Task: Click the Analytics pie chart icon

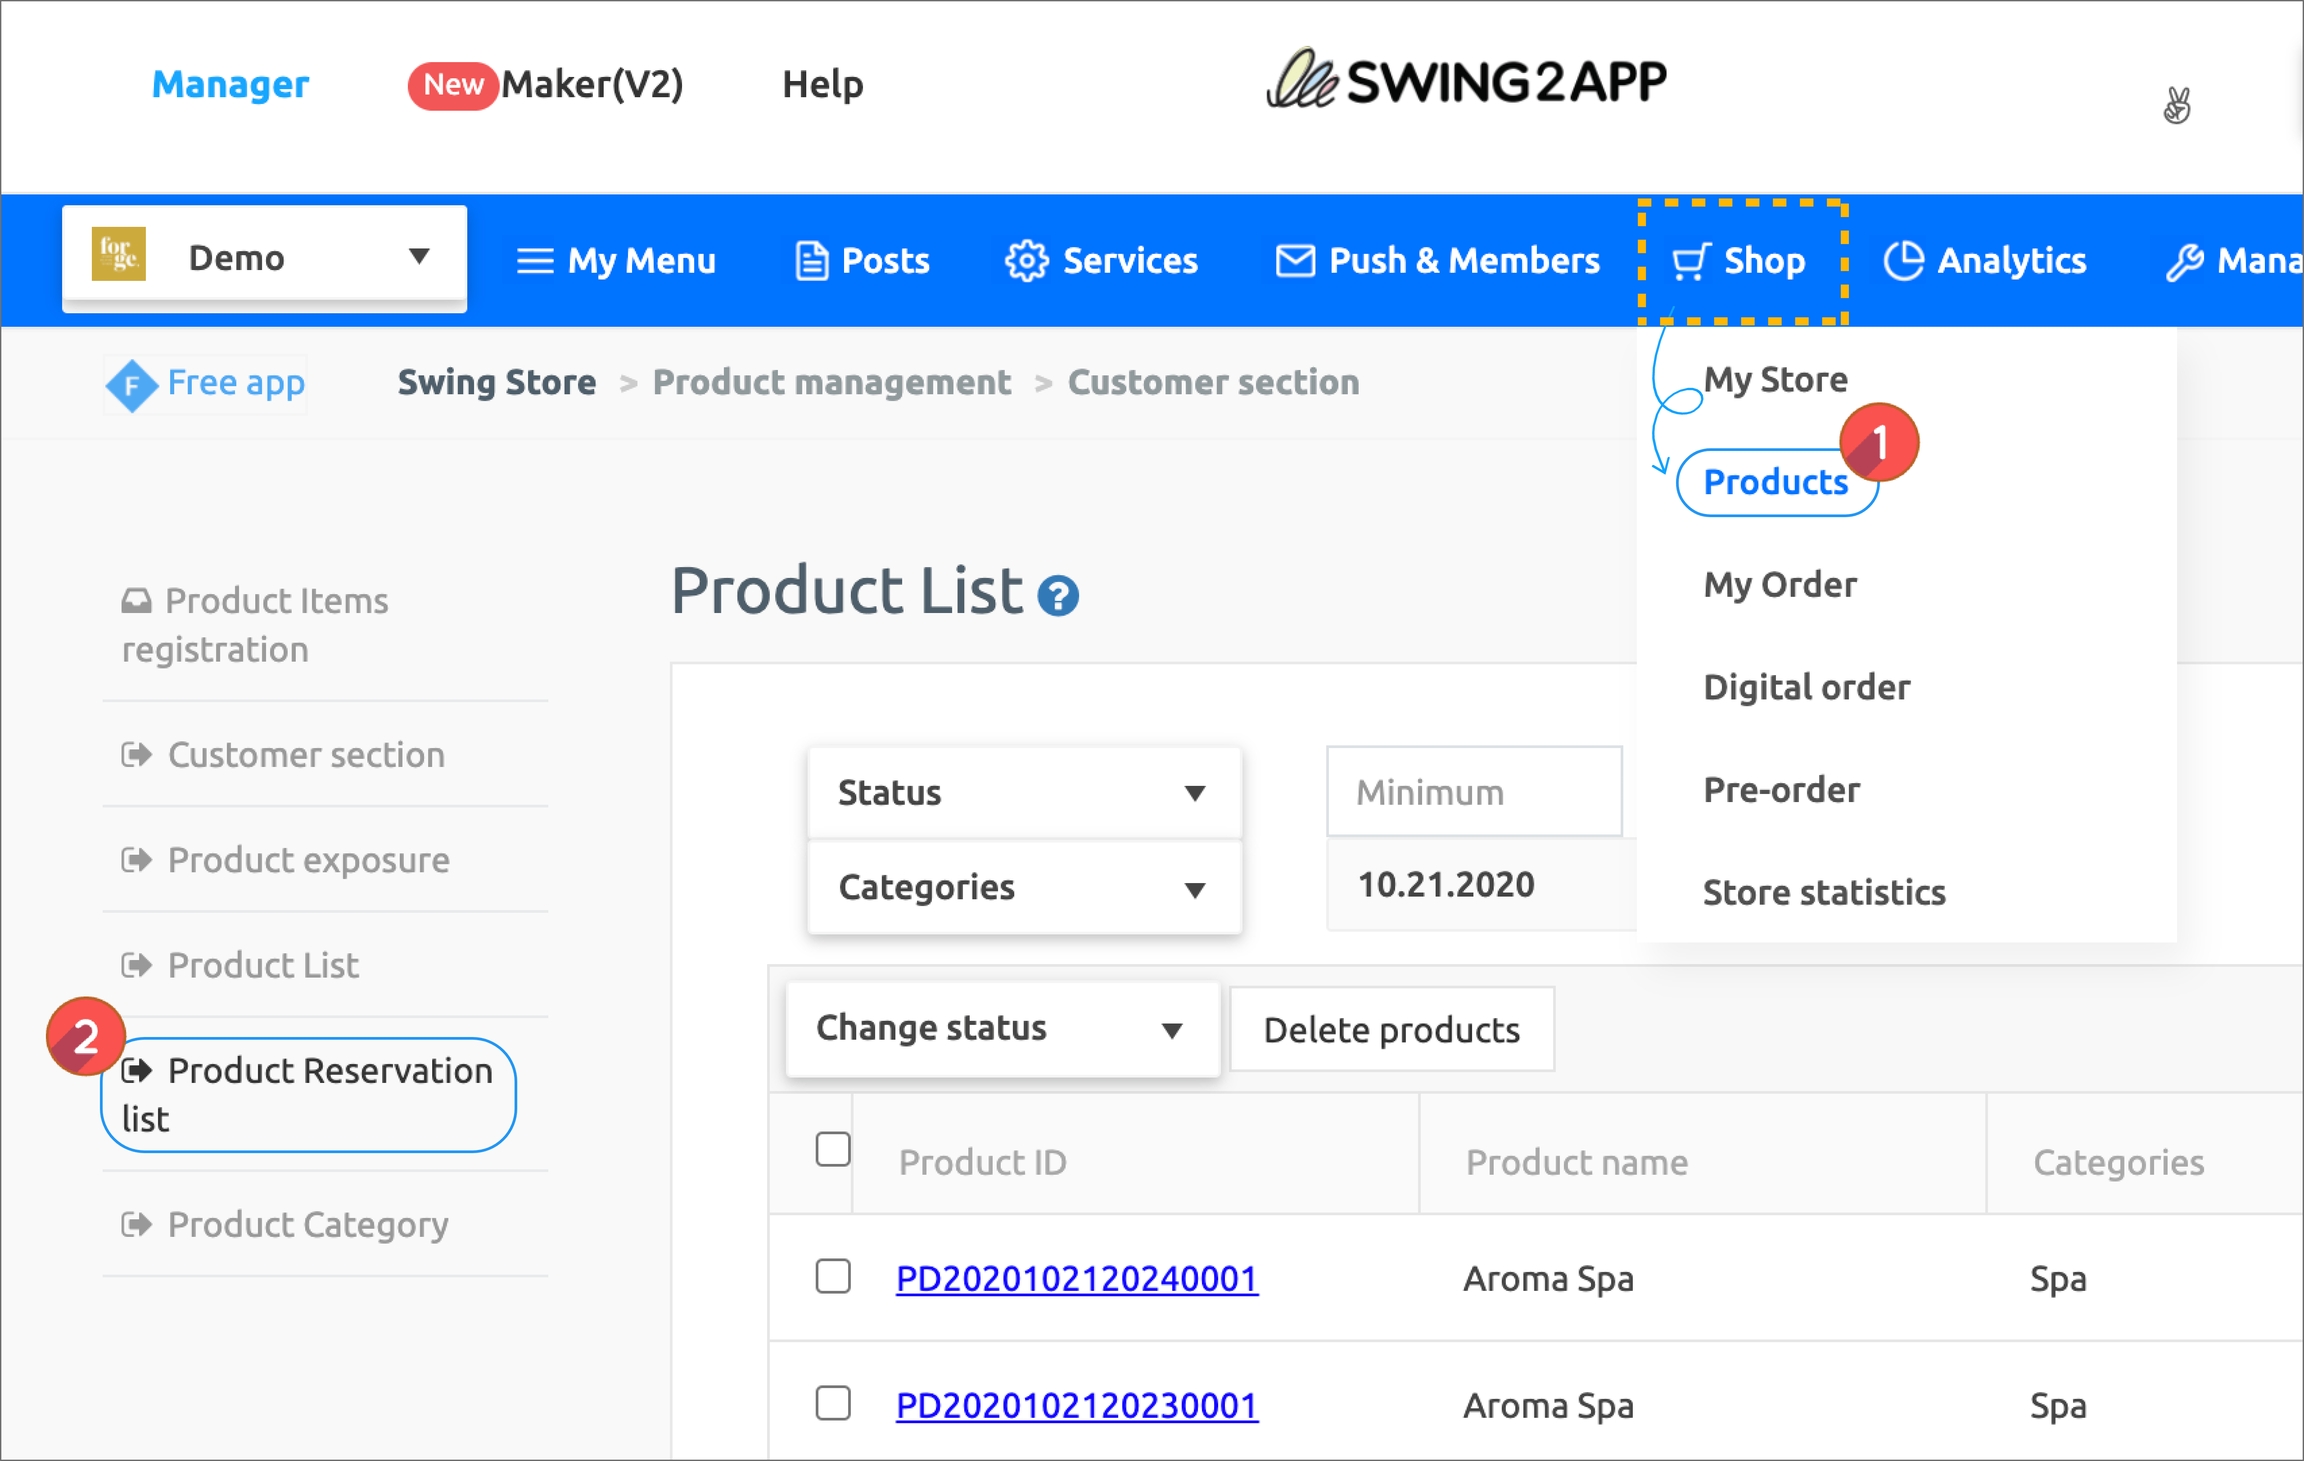Action: [x=1903, y=261]
